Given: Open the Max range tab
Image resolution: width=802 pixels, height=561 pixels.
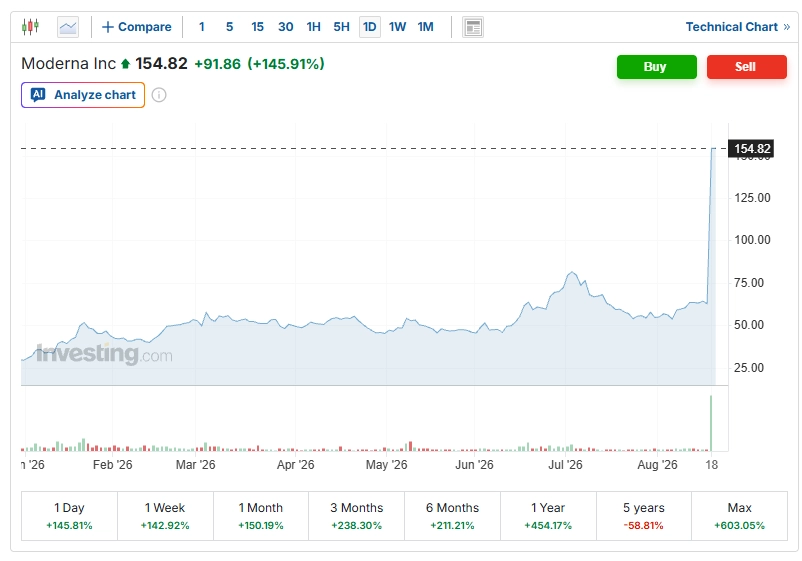Looking at the screenshot, I should pyautogui.click(x=740, y=515).
